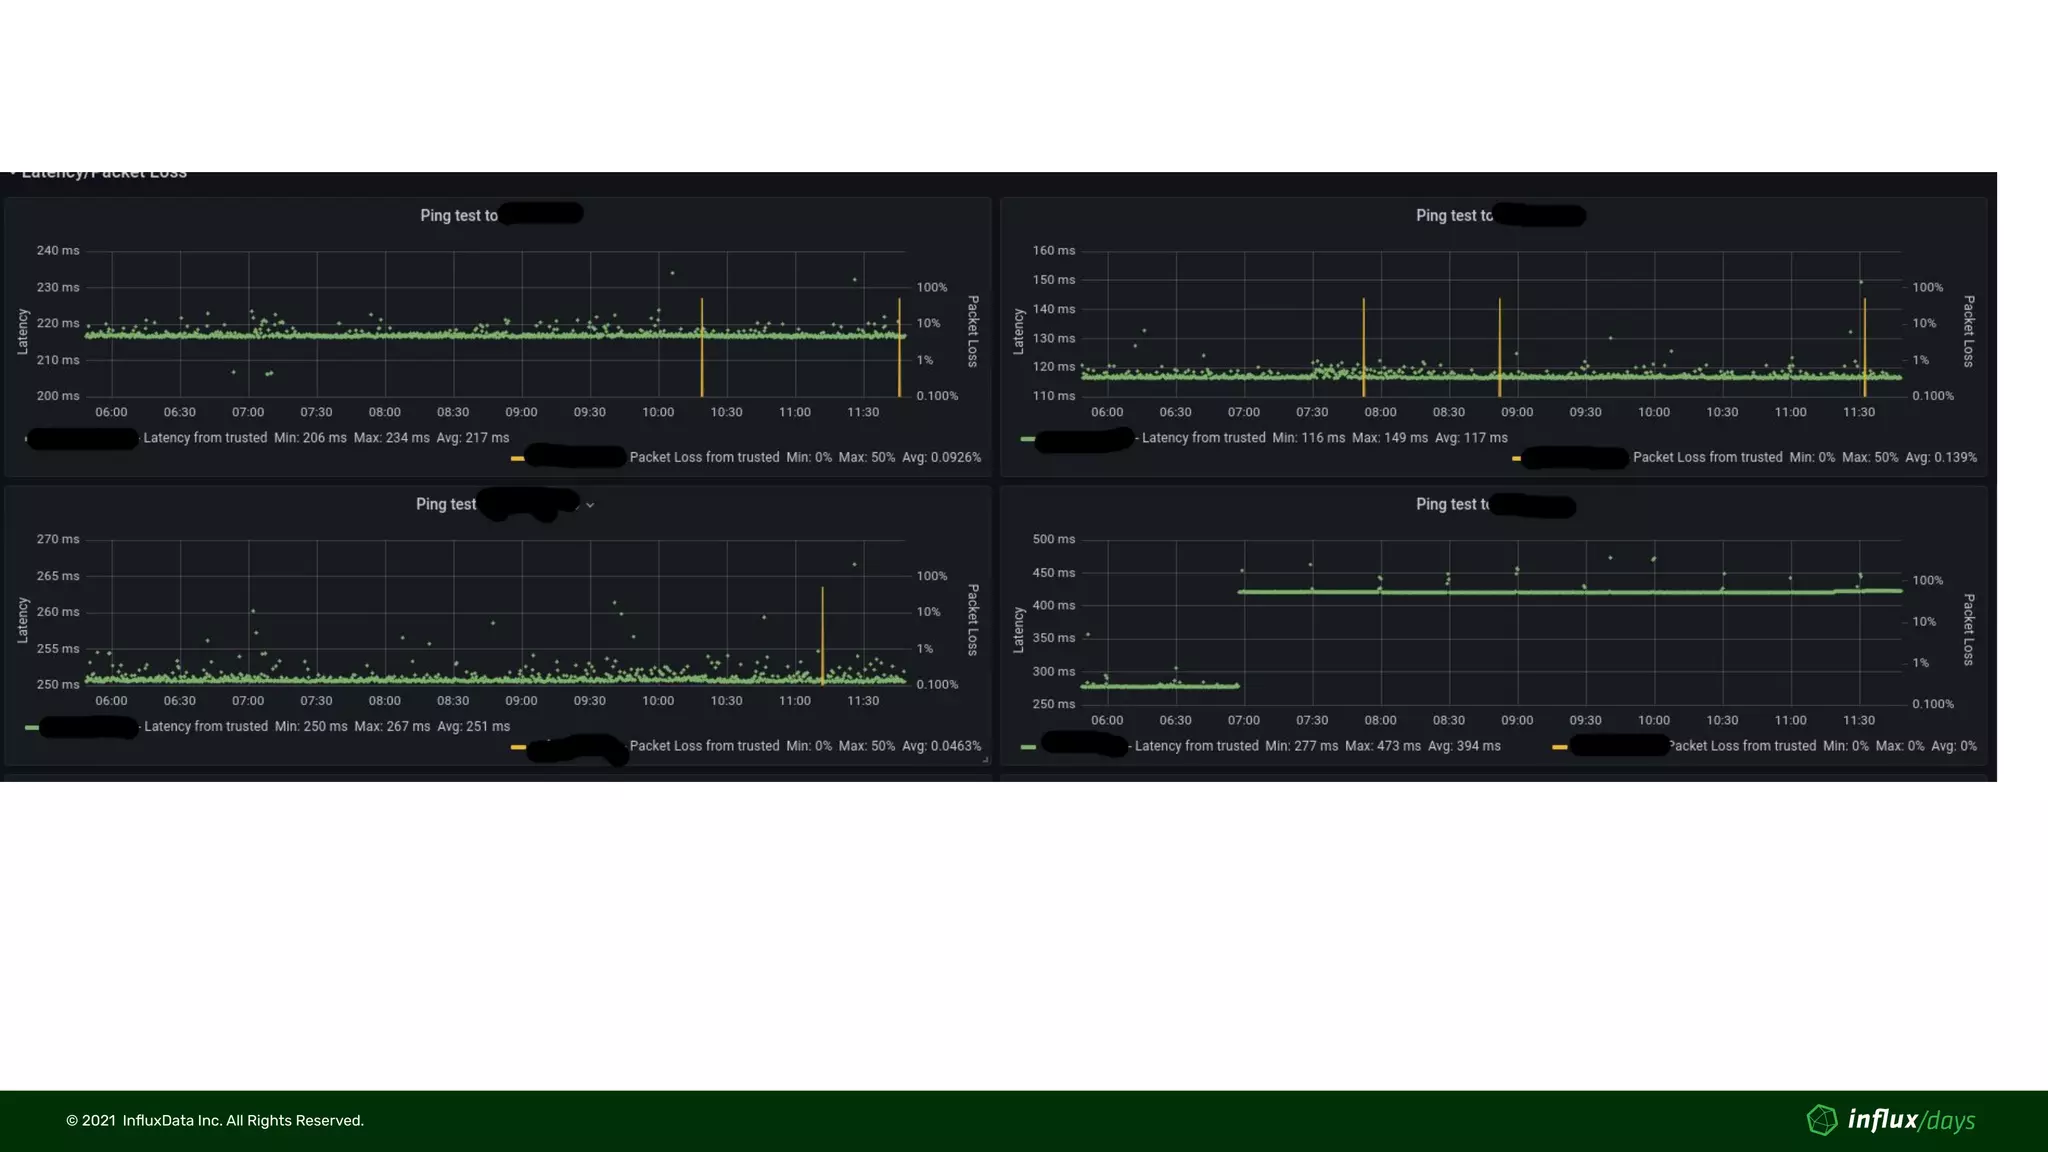Open dropdown chevron beside the lower-left Ping test title
2048x1152 pixels.
[590, 505]
